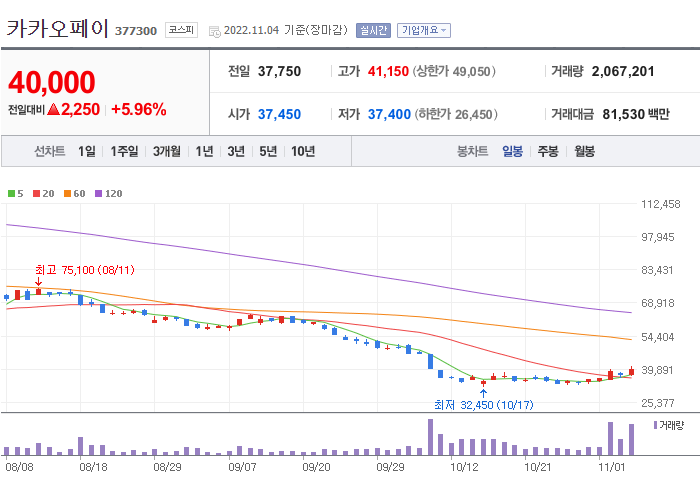Viewport: 700px width, 478px height.
Task: Click the 2022.11.04 기준(장마감) date text
Action: click(286, 30)
